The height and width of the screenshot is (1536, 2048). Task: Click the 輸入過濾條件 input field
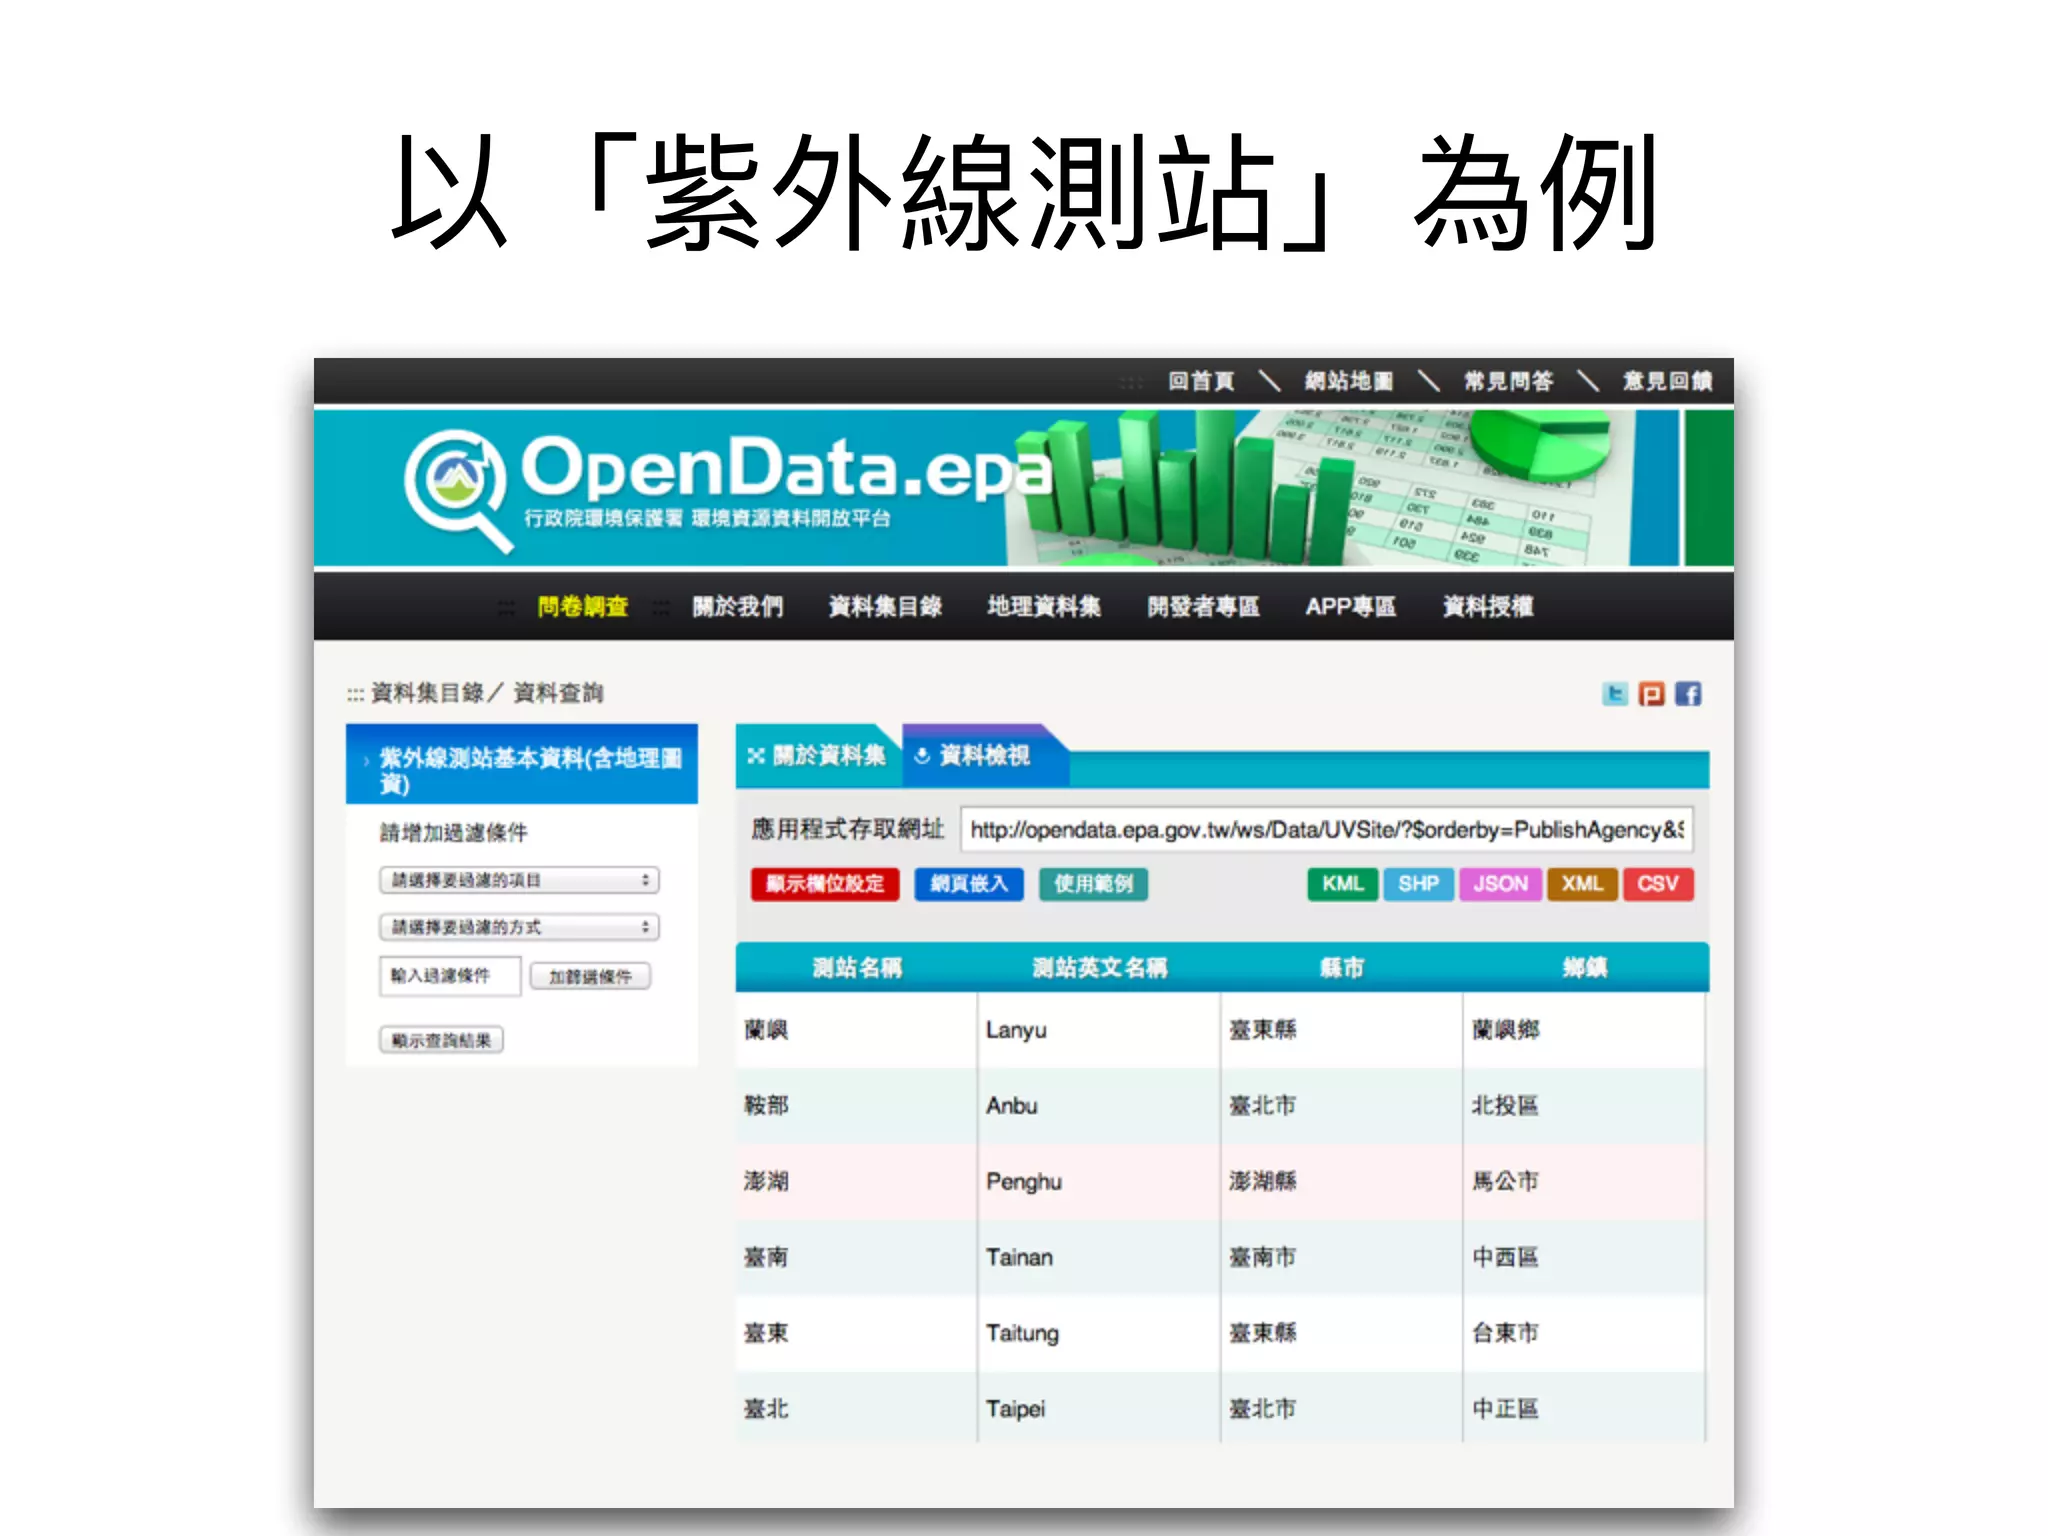coord(450,976)
